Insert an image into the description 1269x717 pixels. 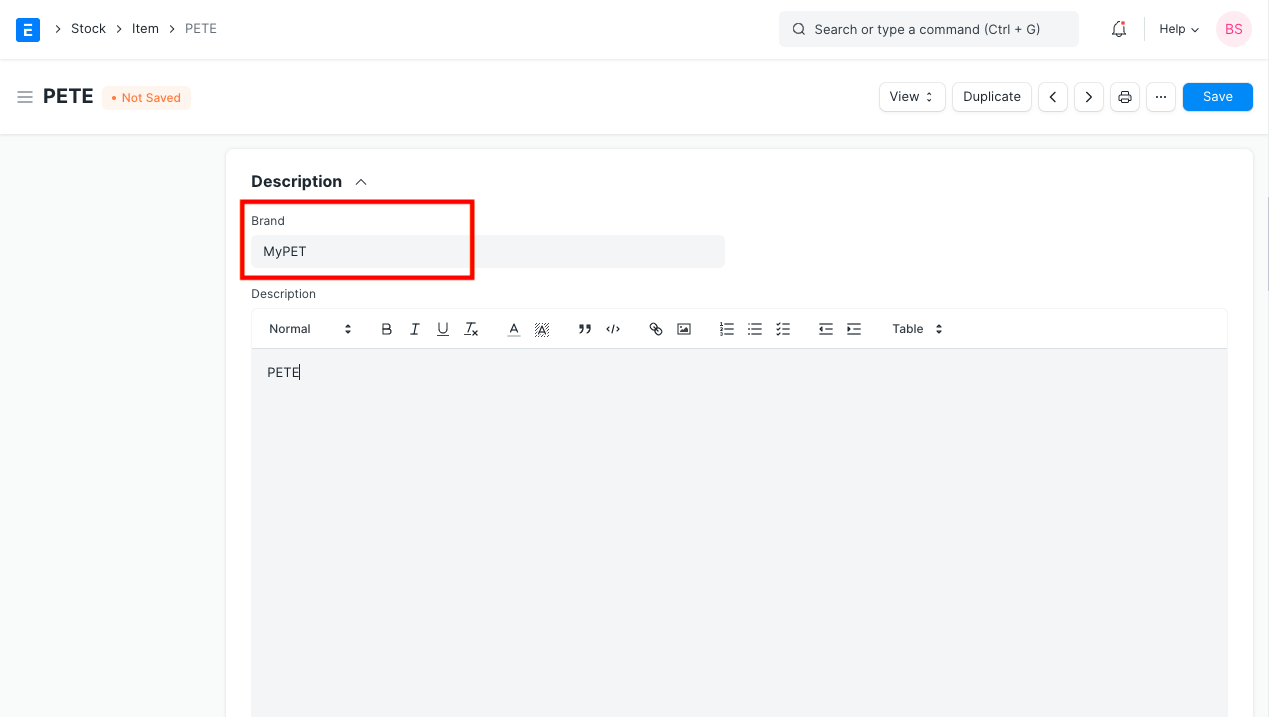(684, 329)
